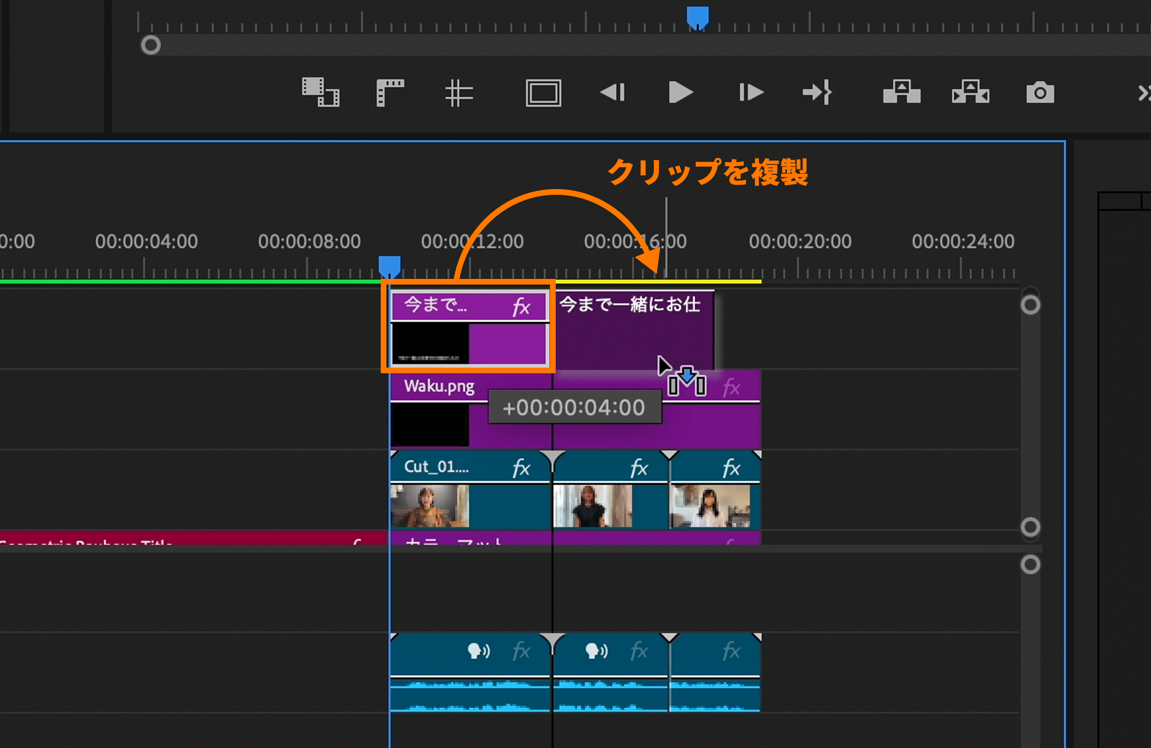This screenshot has width=1151, height=748.
Task: Step back one frame
Action: (x=612, y=92)
